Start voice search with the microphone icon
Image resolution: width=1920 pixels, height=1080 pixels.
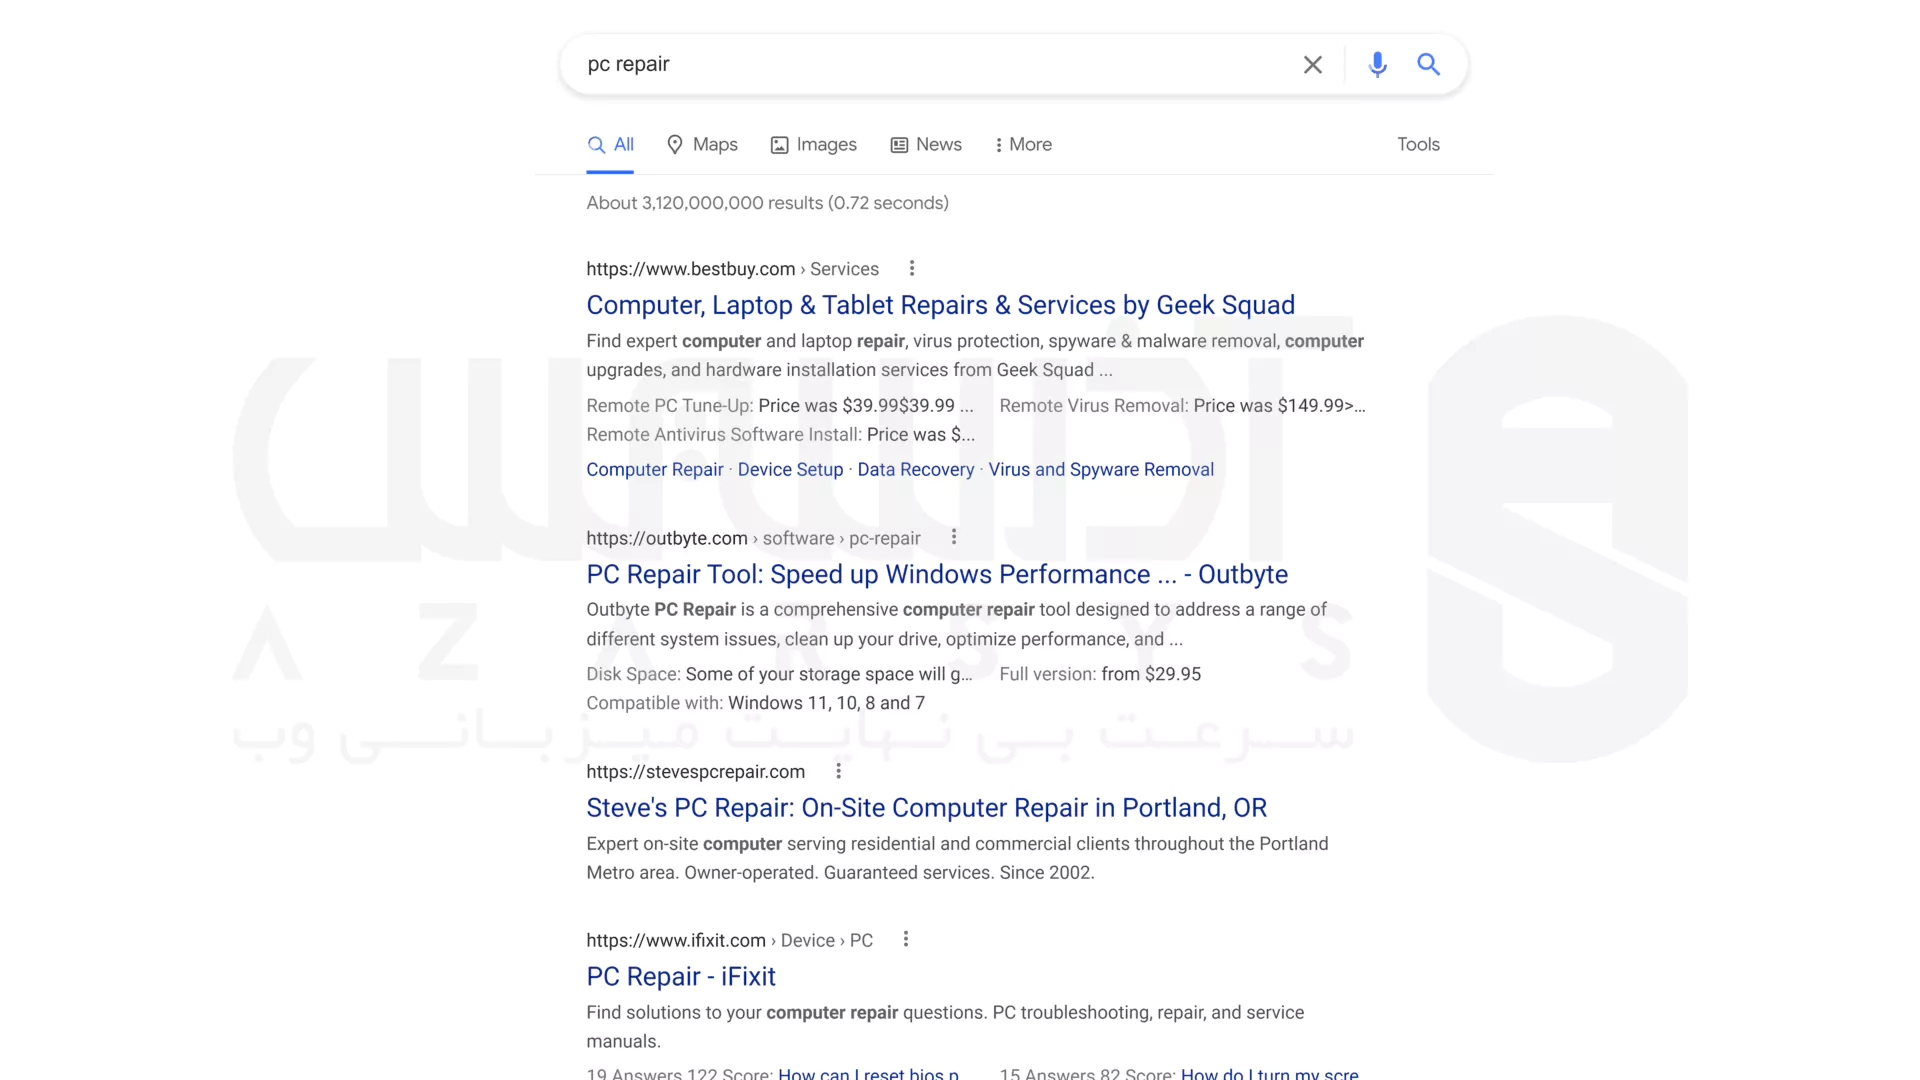coord(1377,65)
